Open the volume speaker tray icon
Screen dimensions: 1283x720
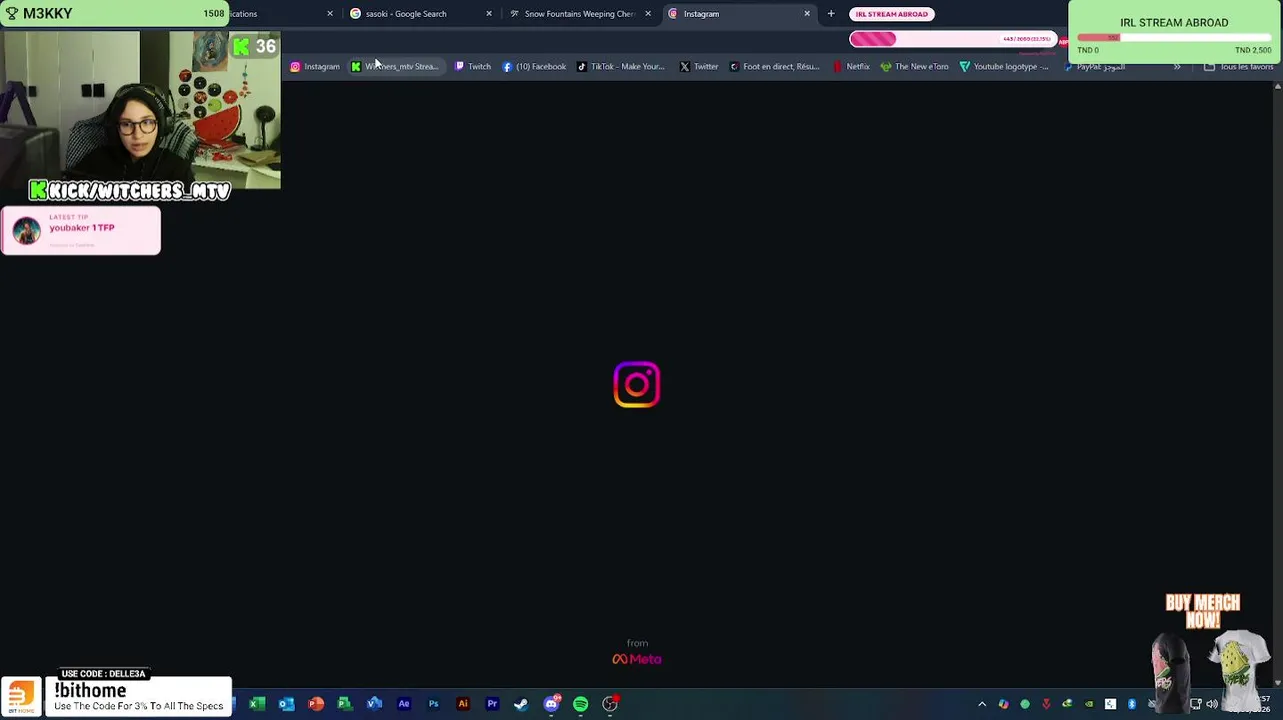tap(1212, 704)
